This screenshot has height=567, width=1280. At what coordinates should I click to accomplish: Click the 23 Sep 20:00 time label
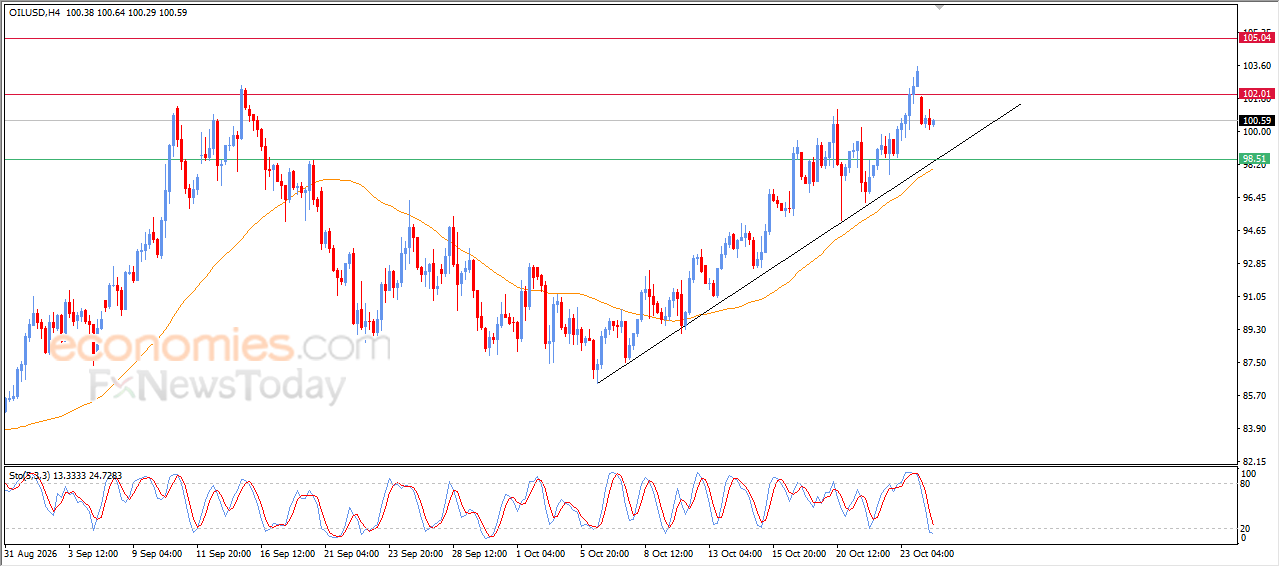415,552
